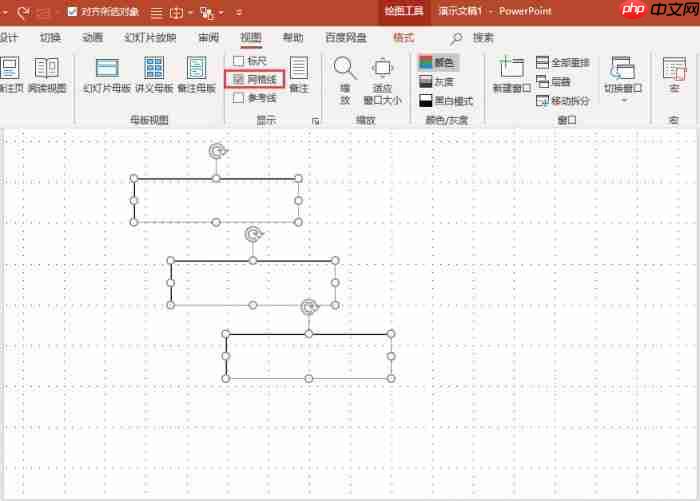Screen dimensions: 700x501
Task: Click left-middle resize handle of the middle rectangle
Action: (x=170, y=283)
